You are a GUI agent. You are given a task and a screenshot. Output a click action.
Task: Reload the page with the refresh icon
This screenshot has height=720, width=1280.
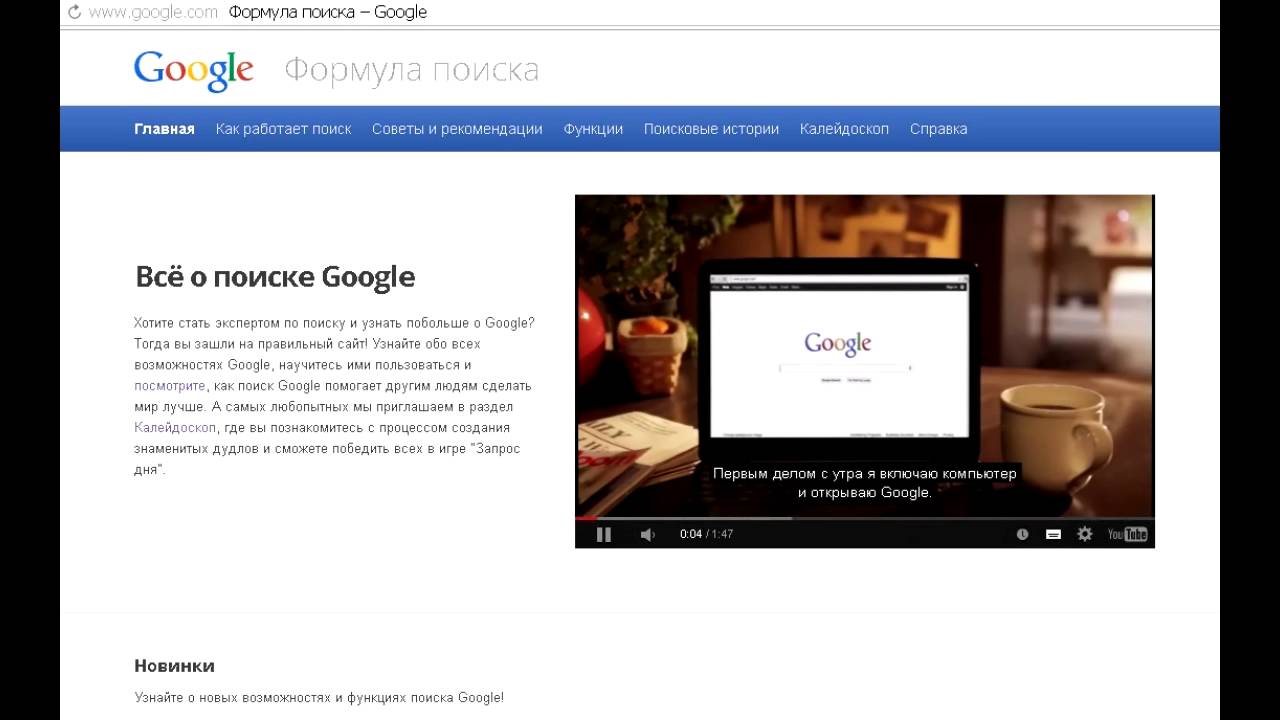tap(74, 13)
